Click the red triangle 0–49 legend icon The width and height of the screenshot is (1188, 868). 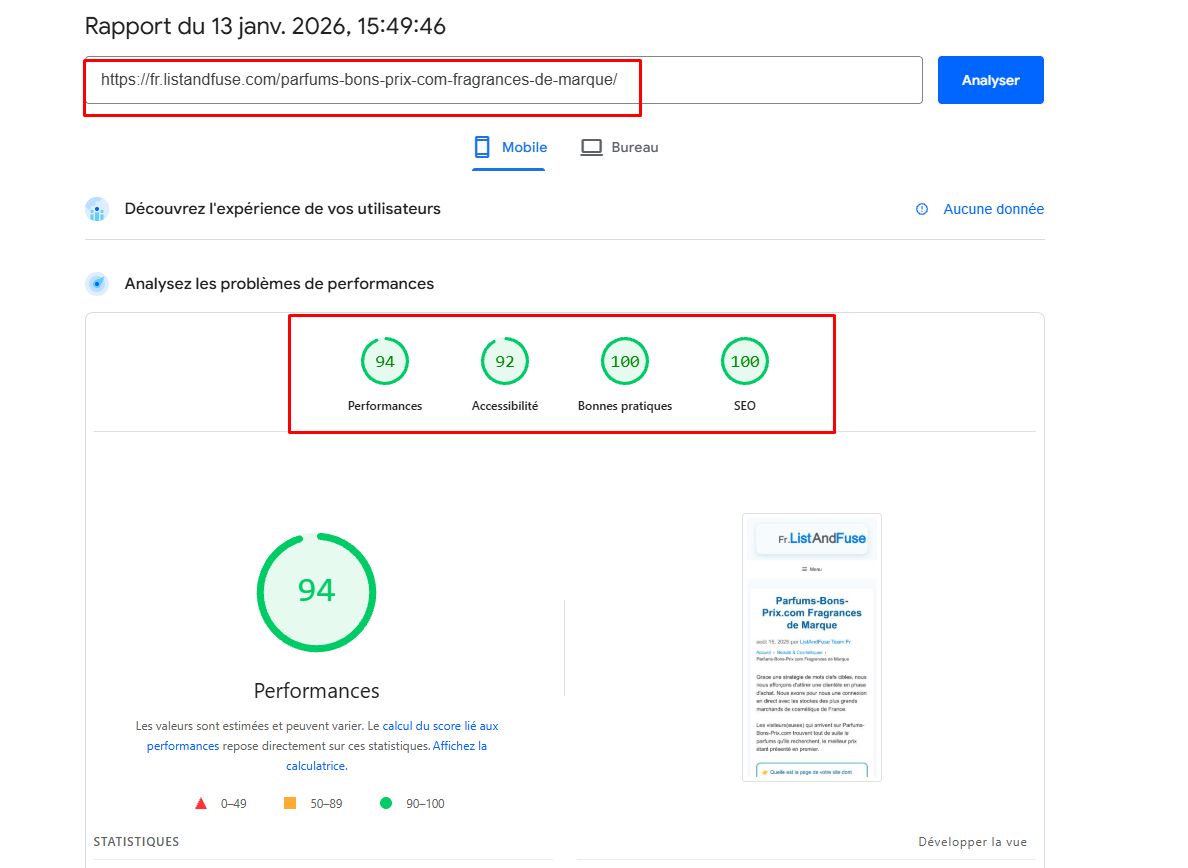point(201,804)
